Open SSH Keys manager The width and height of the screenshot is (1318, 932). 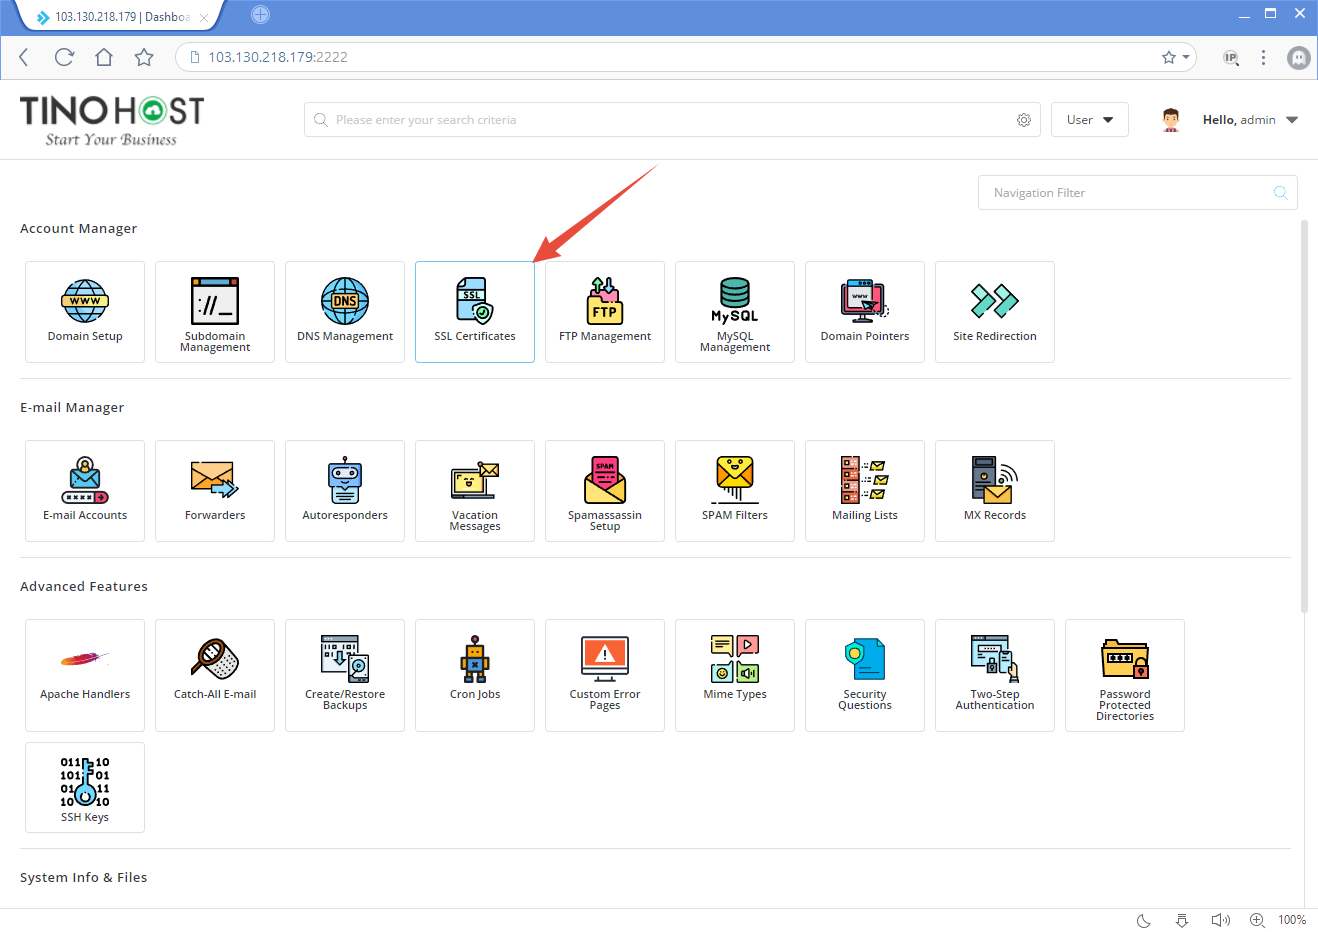coord(85,787)
